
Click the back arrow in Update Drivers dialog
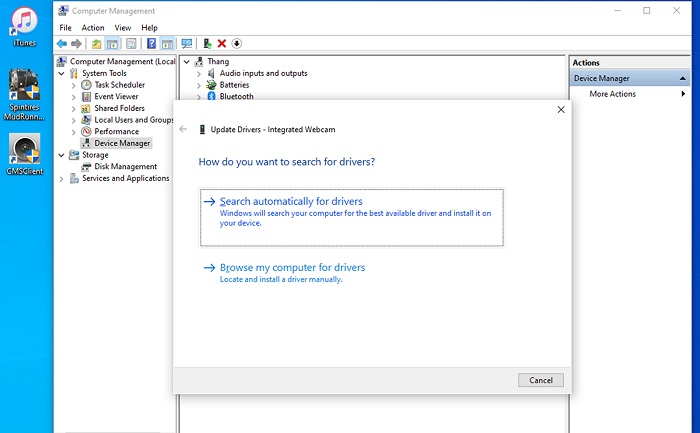[x=183, y=129]
